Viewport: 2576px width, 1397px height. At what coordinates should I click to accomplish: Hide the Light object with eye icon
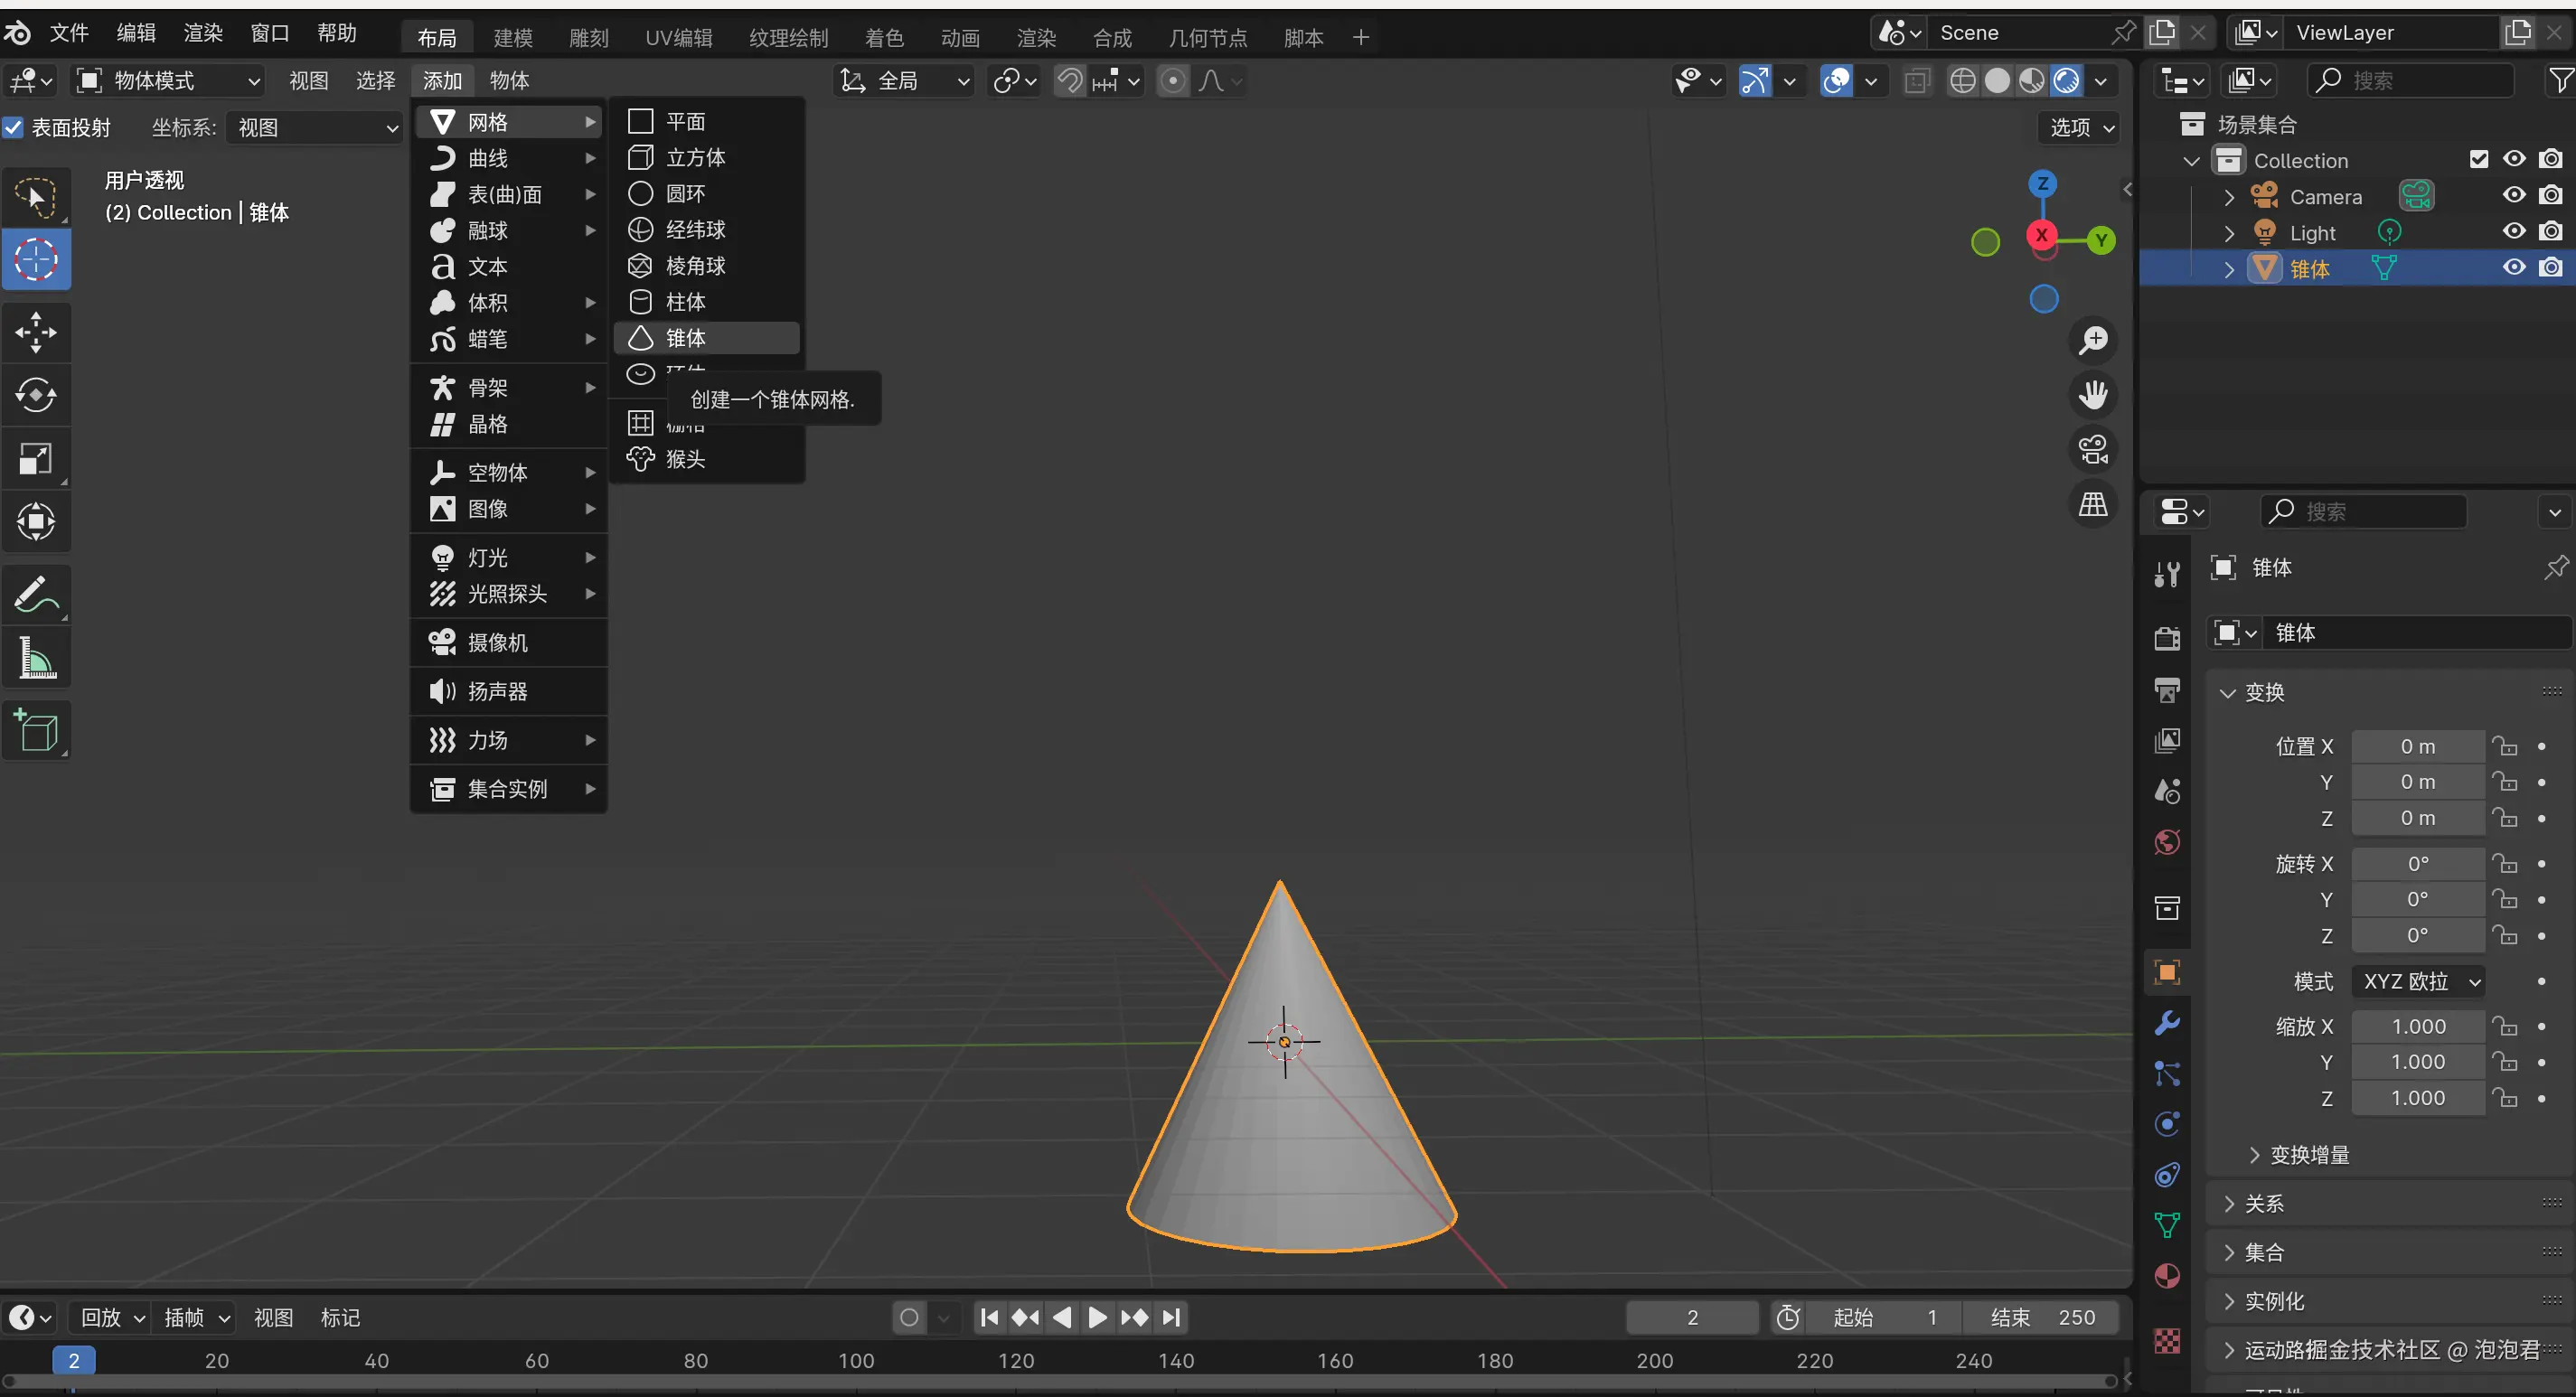[x=2514, y=232]
